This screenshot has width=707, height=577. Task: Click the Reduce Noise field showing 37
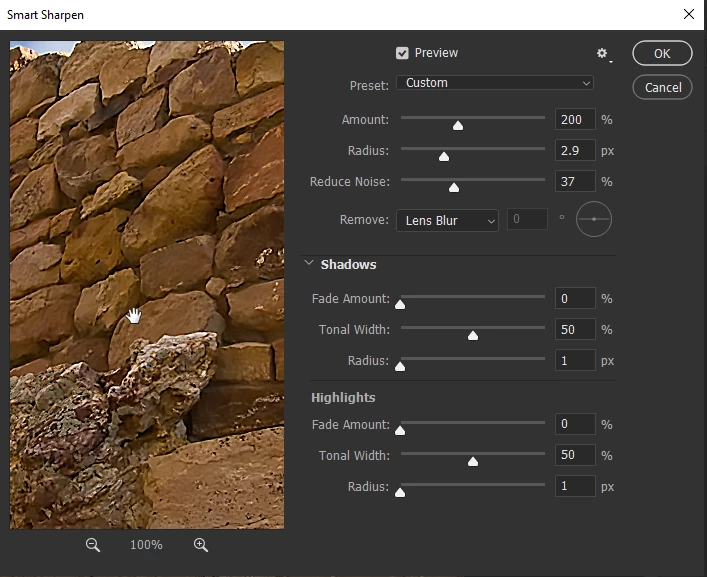pos(575,182)
